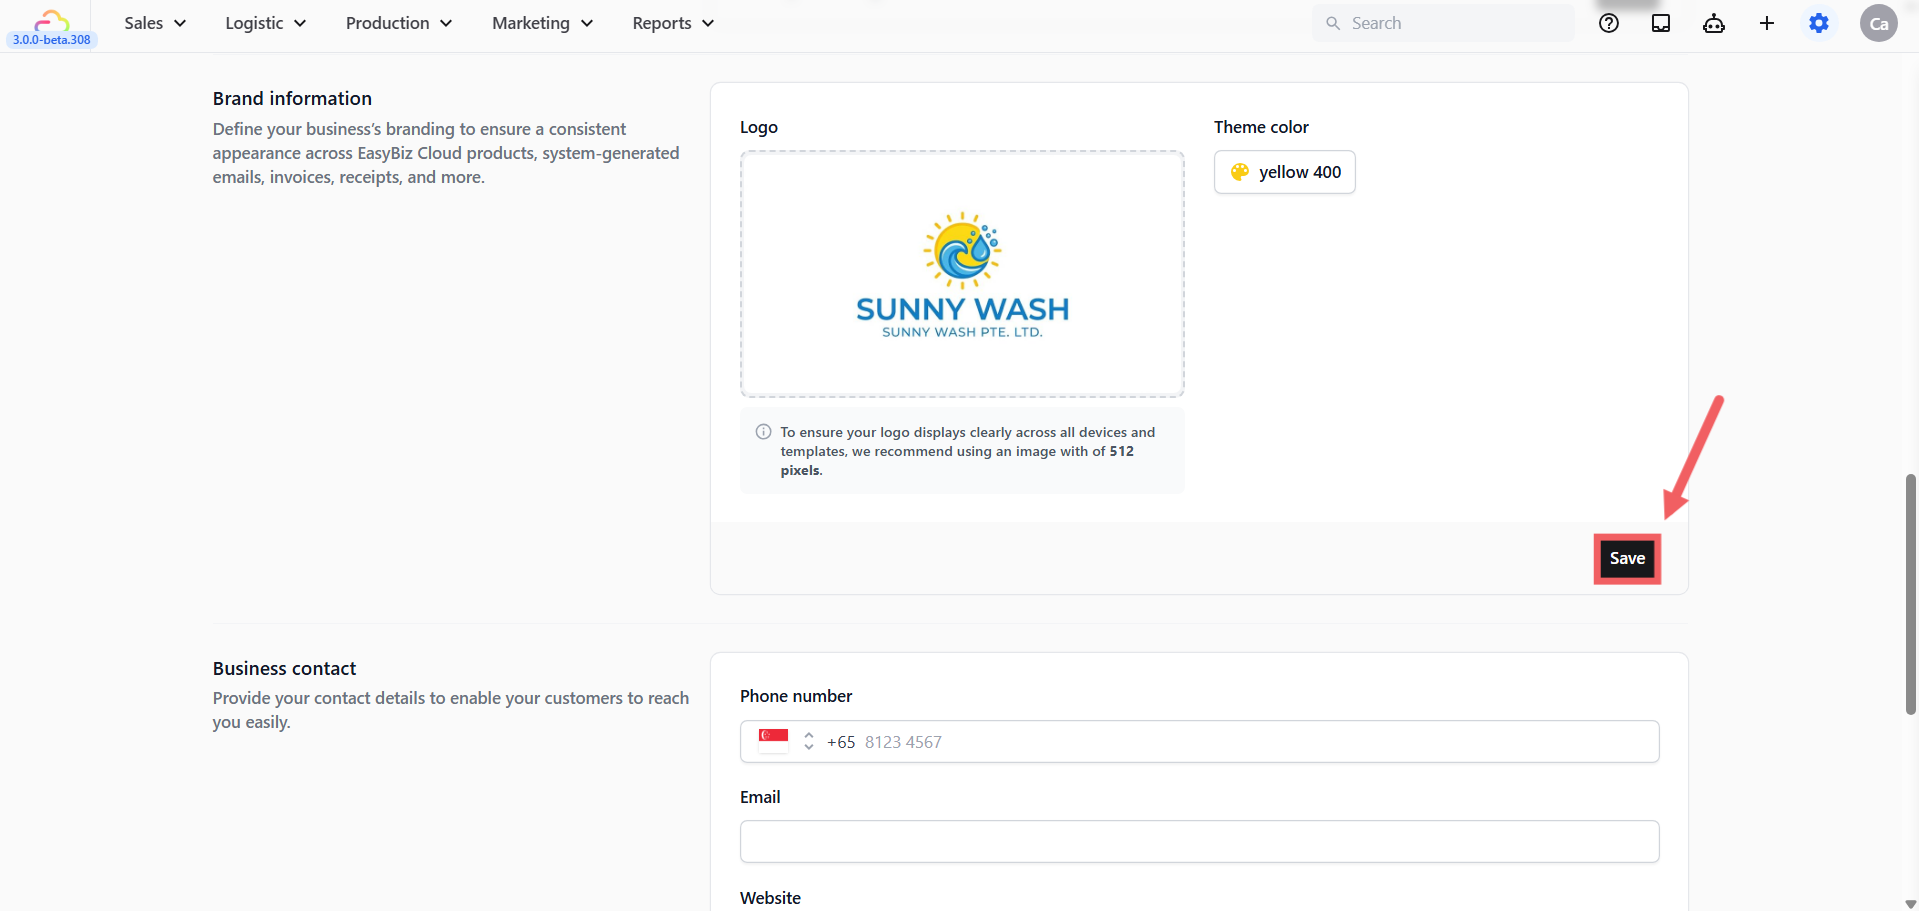1920x912 pixels.
Task: Open the robot assistant icon
Action: [x=1714, y=23]
